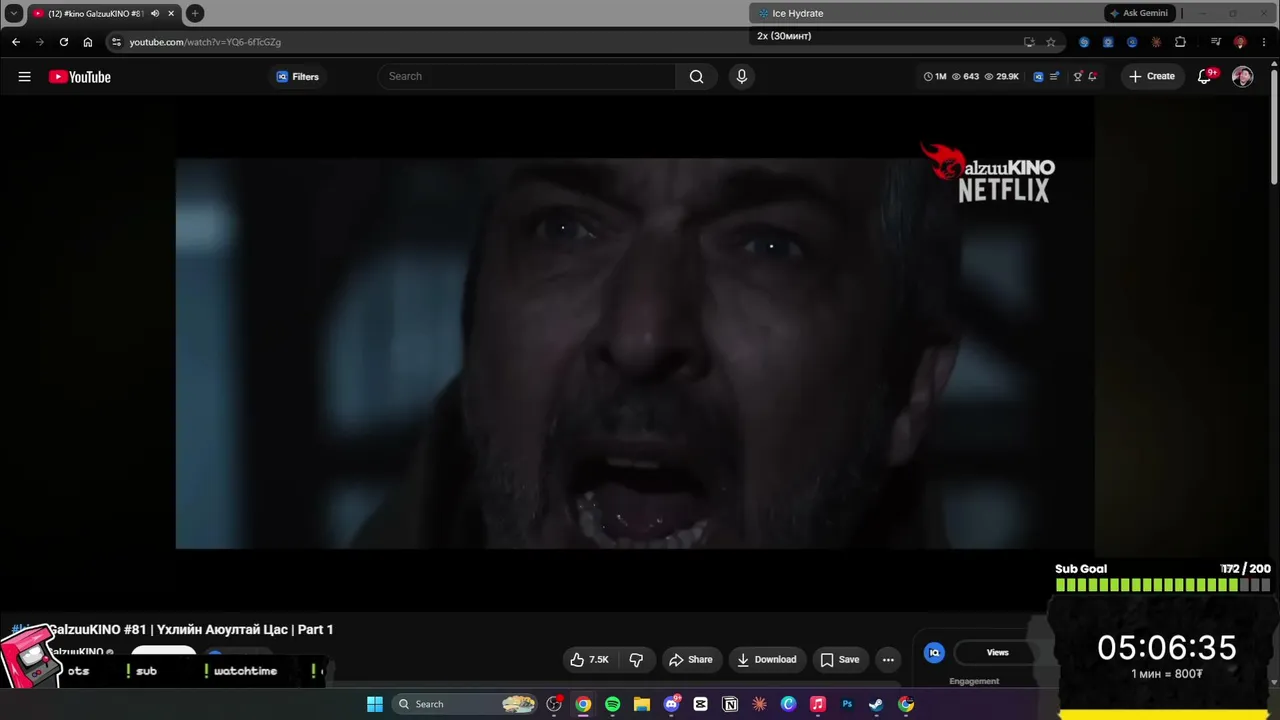Open the Chrome profile avatar
This screenshot has width=1280, height=720.
click(x=1240, y=42)
